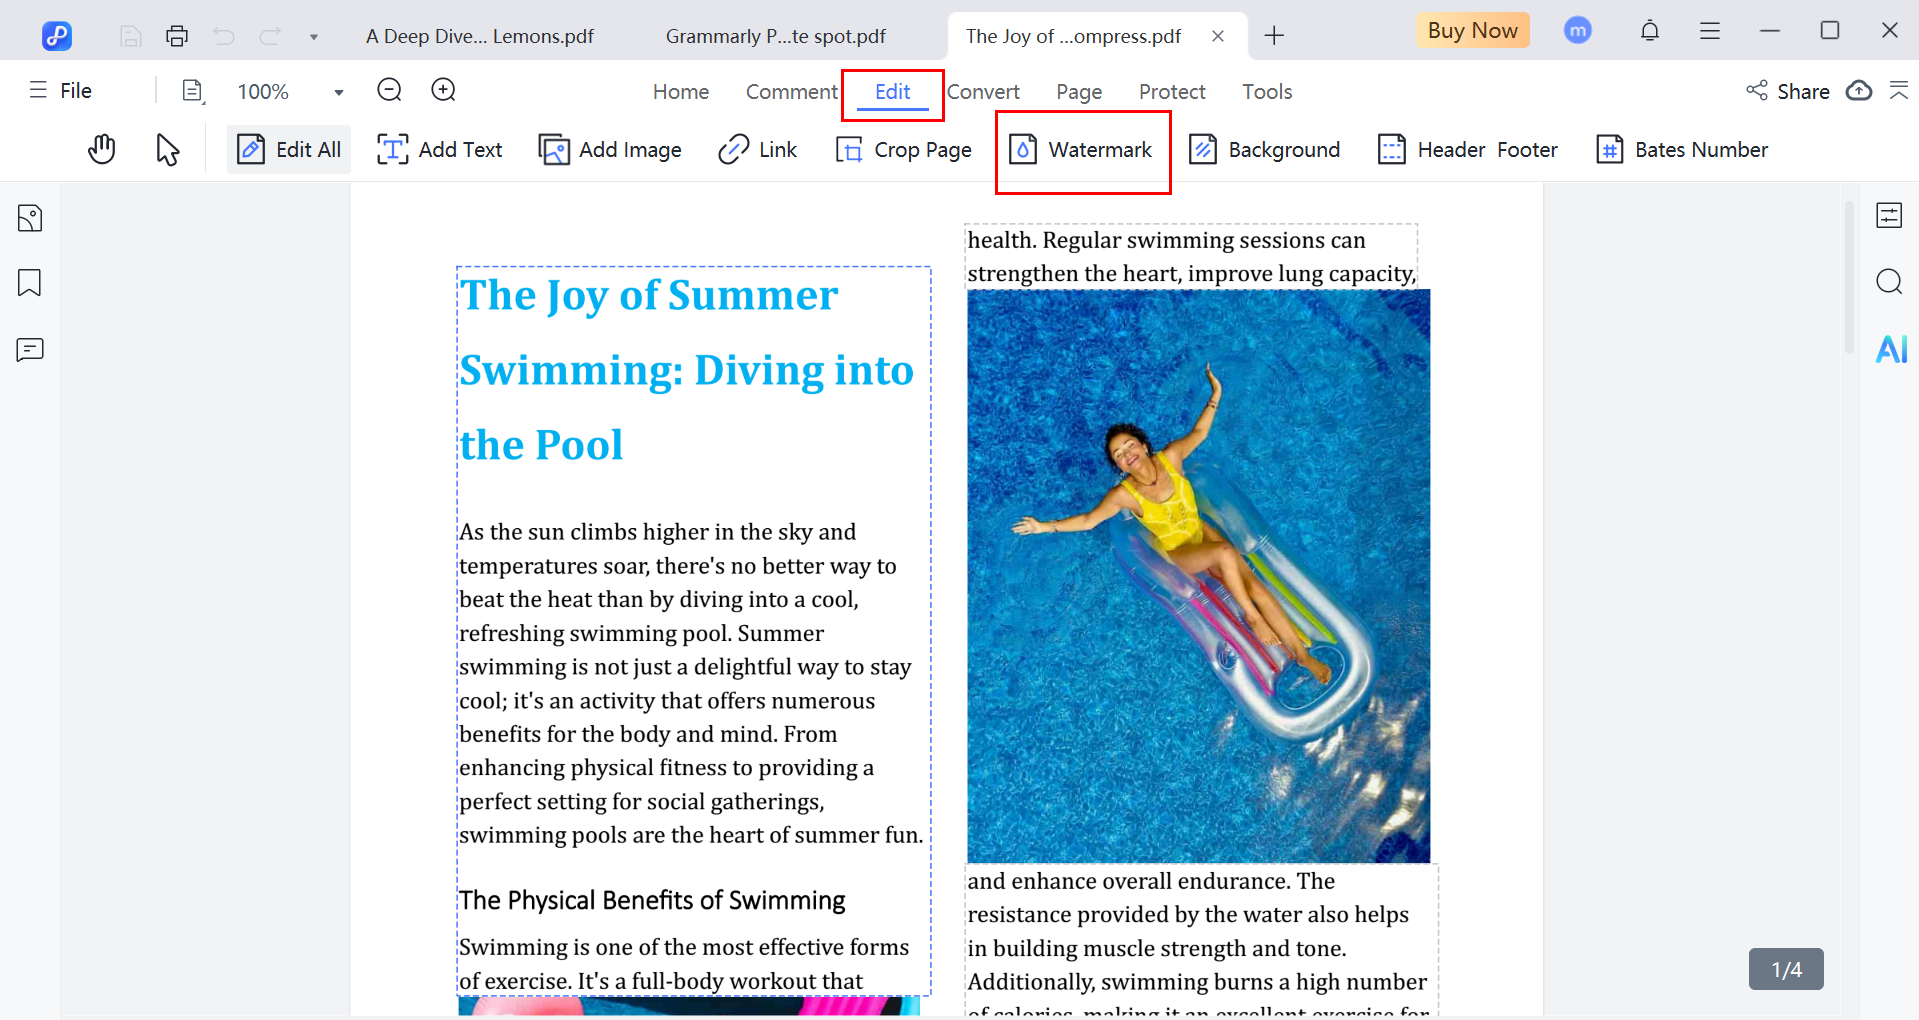Open the search panel on right sidebar

(1888, 282)
